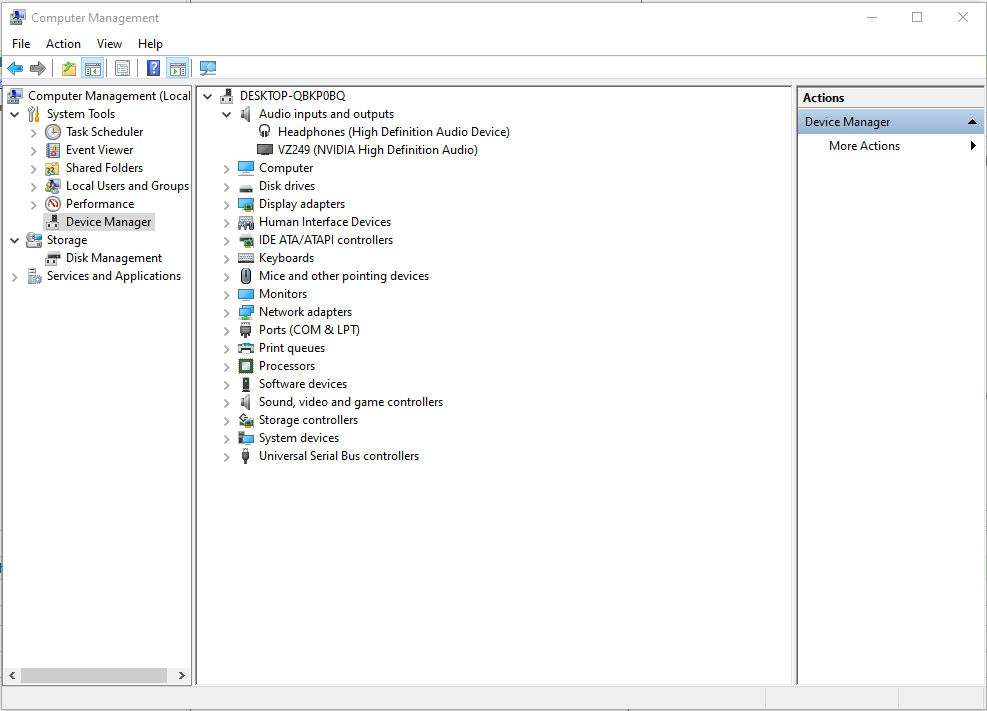Expand the Display adapters category
The width and height of the screenshot is (987, 711).
tap(227, 204)
